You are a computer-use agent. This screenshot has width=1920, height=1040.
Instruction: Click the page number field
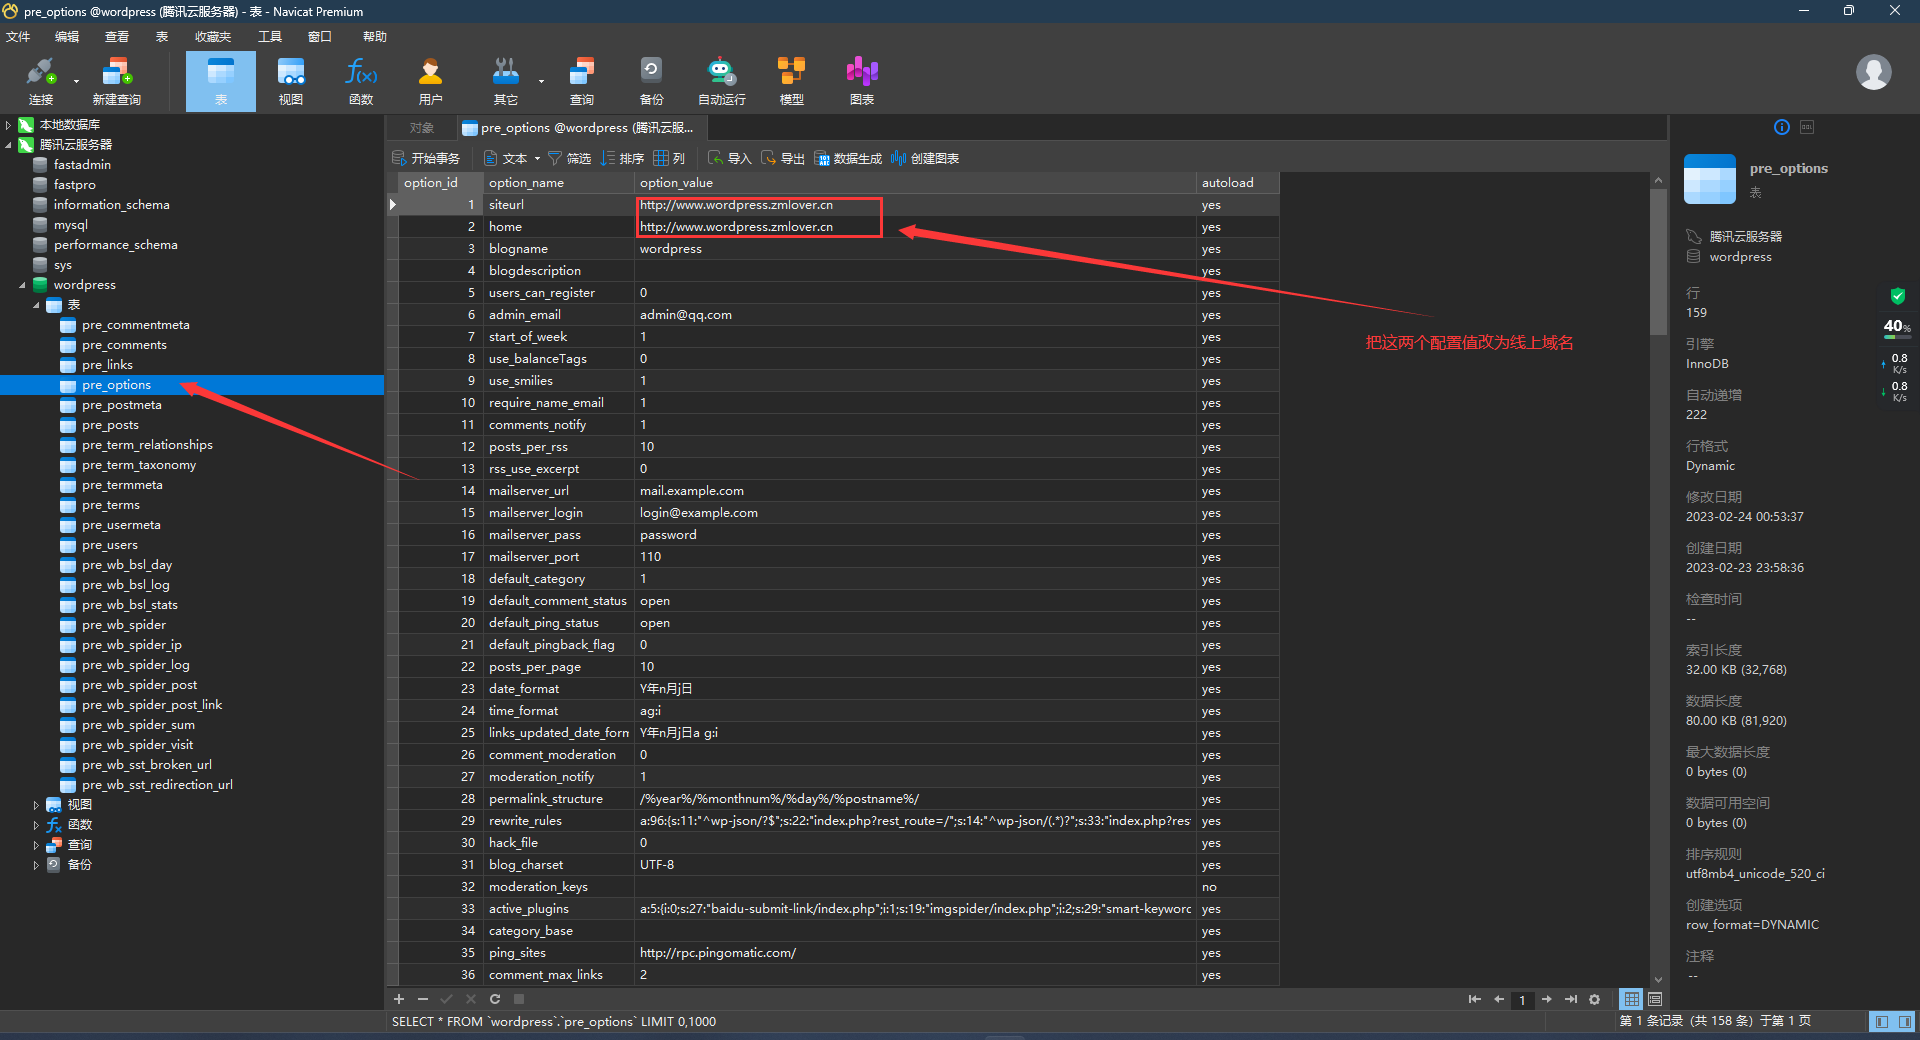pos(1522,1000)
